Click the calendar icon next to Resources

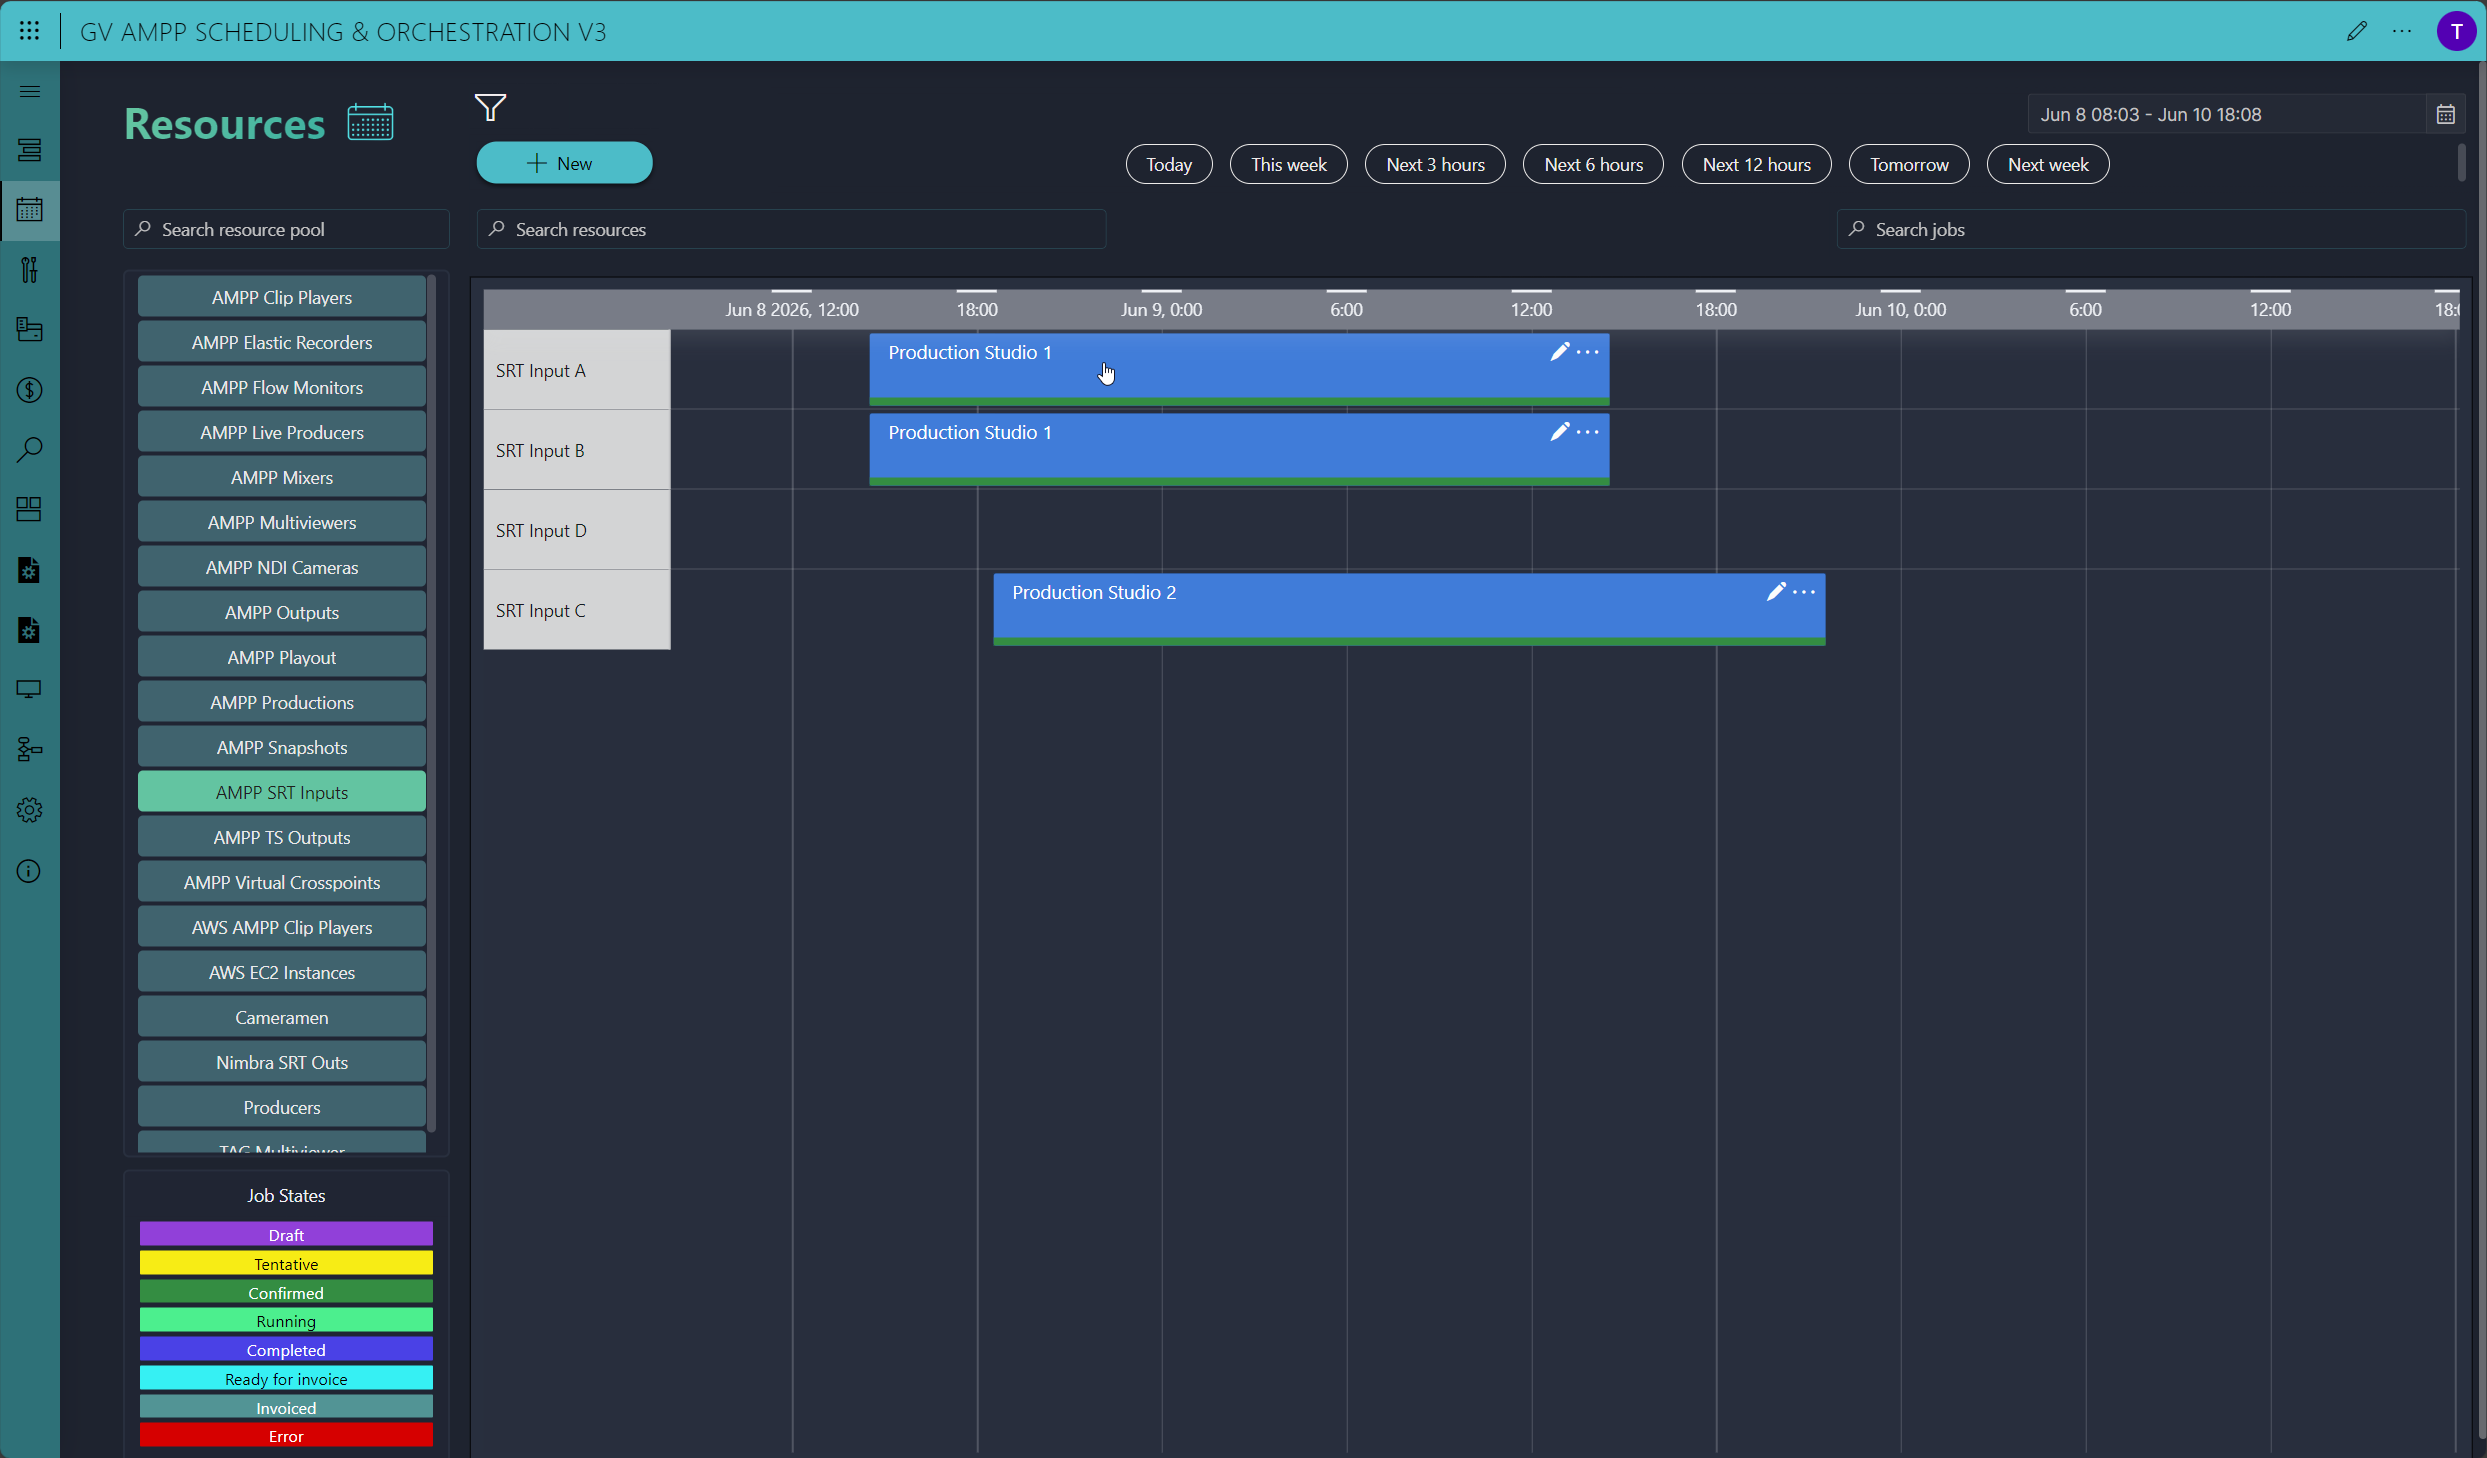[x=370, y=122]
